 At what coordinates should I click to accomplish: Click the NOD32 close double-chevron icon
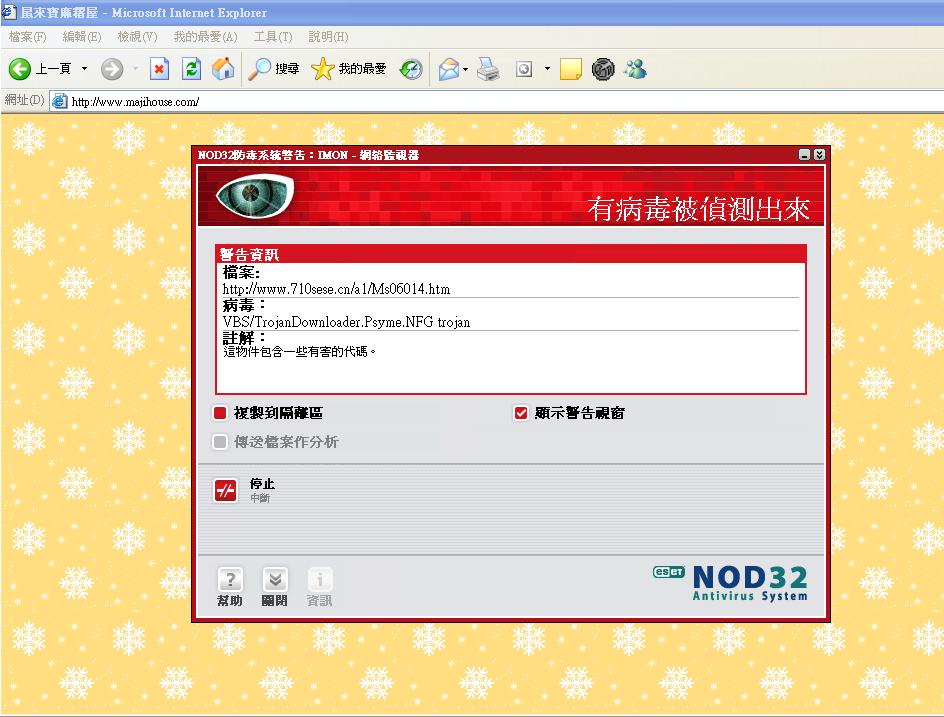[x=275, y=579]
